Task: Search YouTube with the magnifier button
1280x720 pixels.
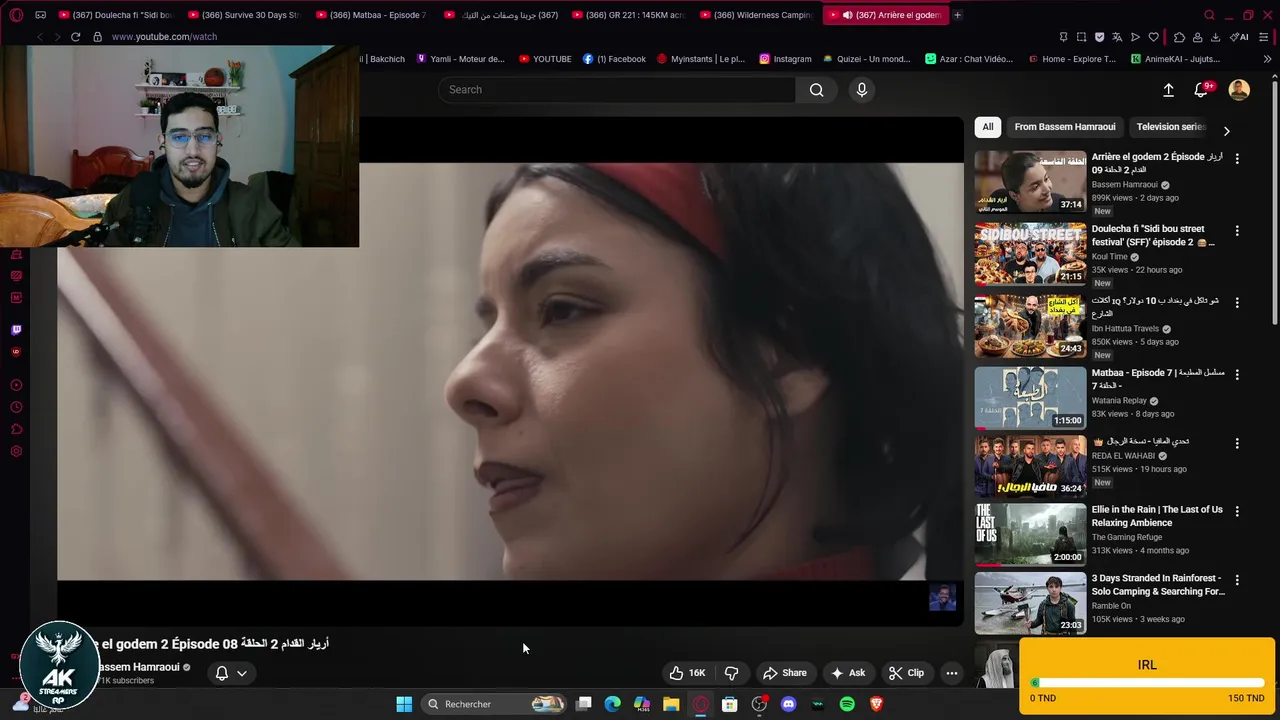Action: pos(817,90)
